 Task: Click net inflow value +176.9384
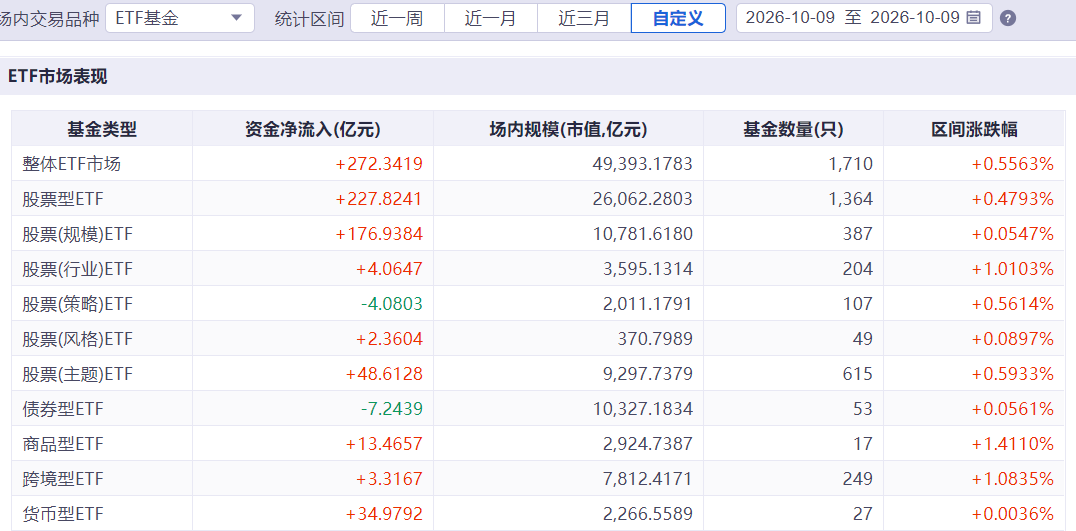click(379, 234)
